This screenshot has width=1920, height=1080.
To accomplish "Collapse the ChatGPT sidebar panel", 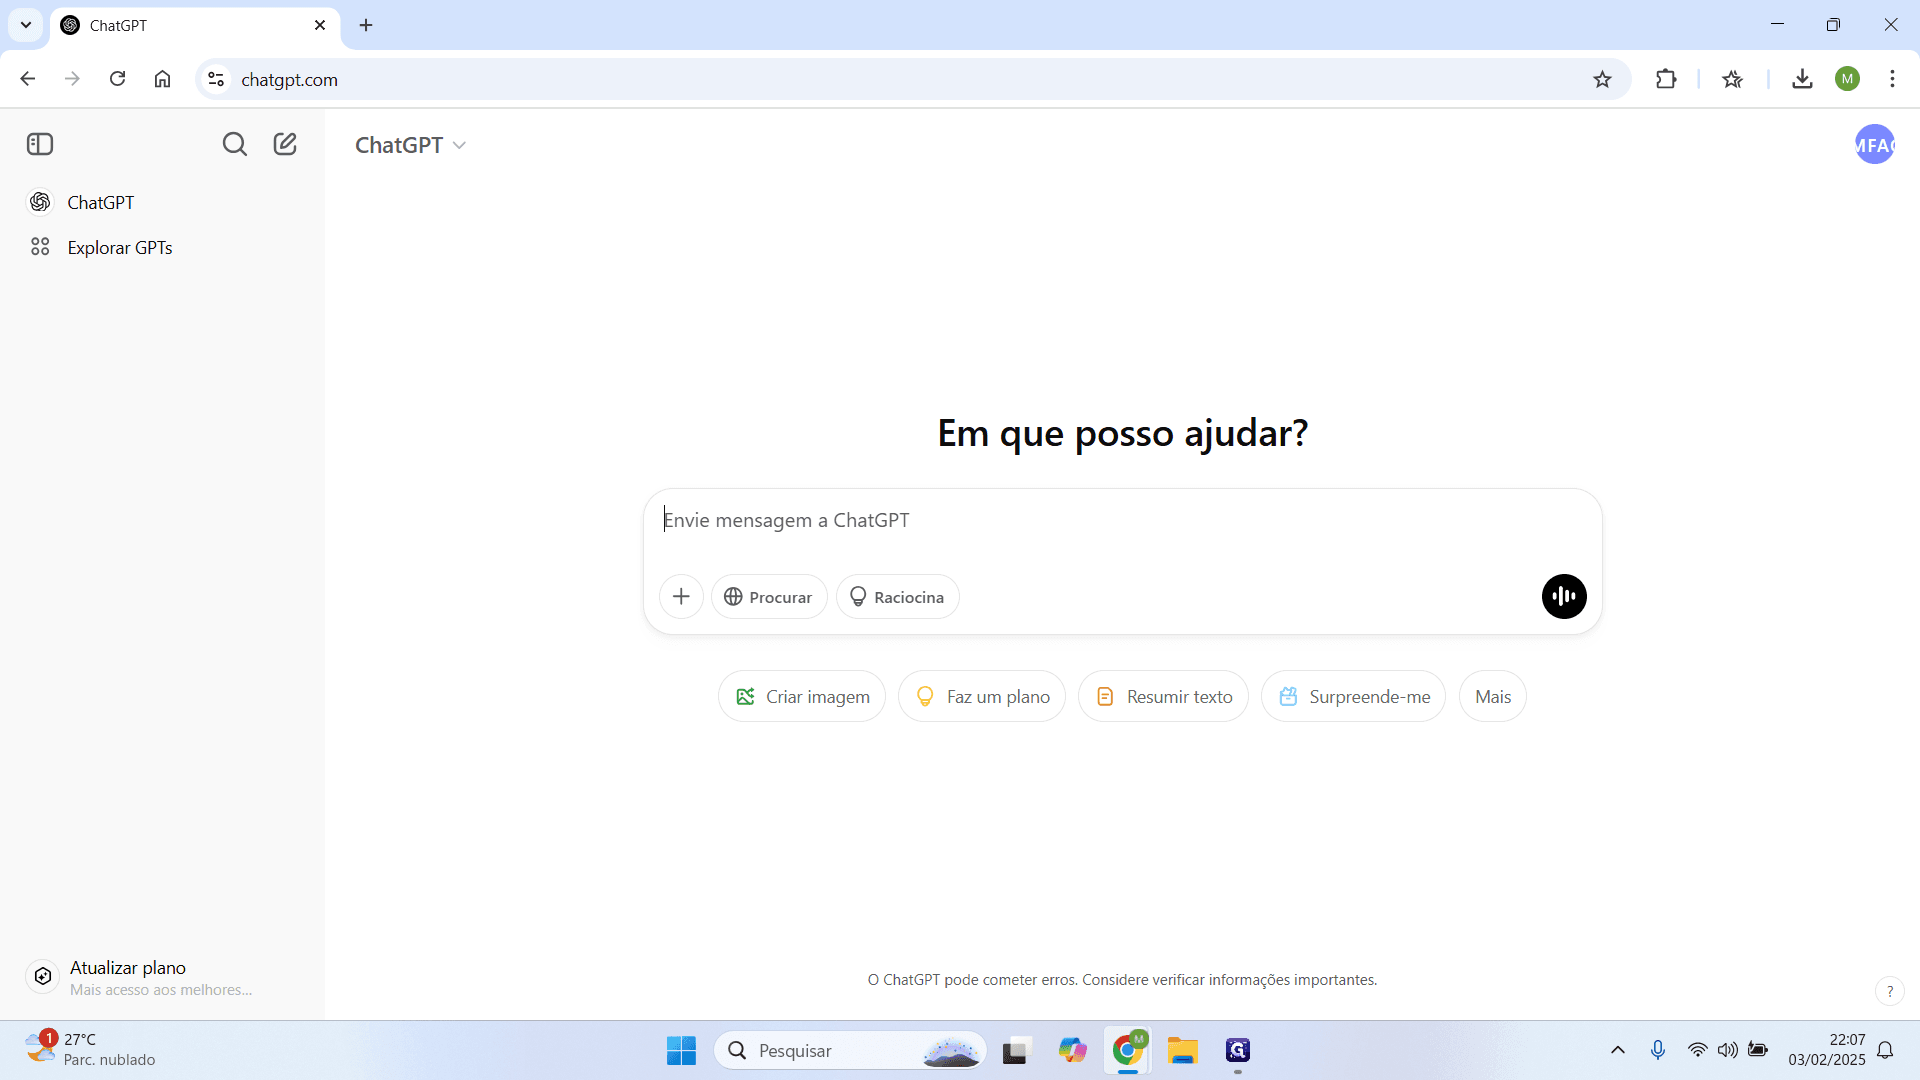I will click(x=40, y=144).
